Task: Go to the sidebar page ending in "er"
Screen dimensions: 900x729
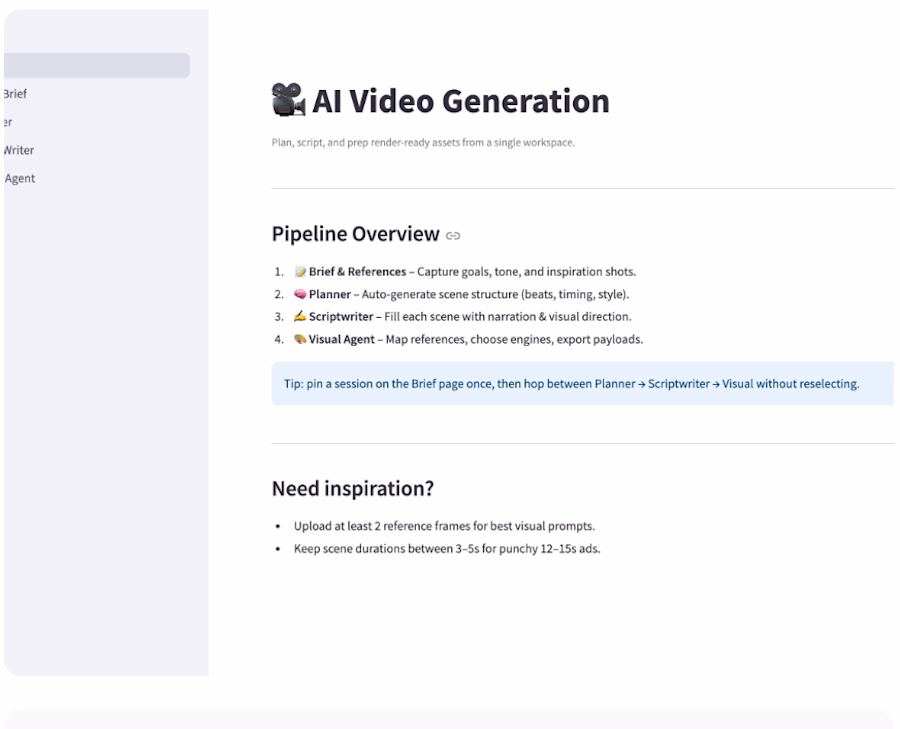Action: pos(8,122)
